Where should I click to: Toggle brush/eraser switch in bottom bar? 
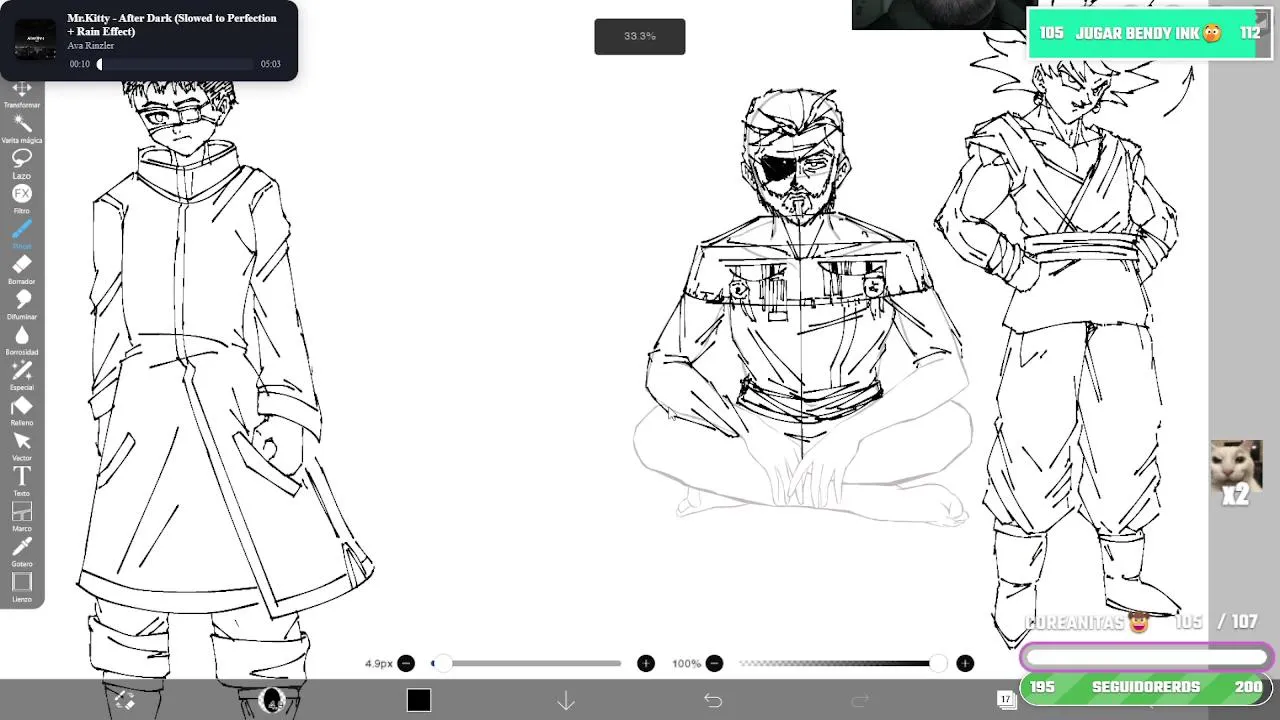[x=124, y=700]
